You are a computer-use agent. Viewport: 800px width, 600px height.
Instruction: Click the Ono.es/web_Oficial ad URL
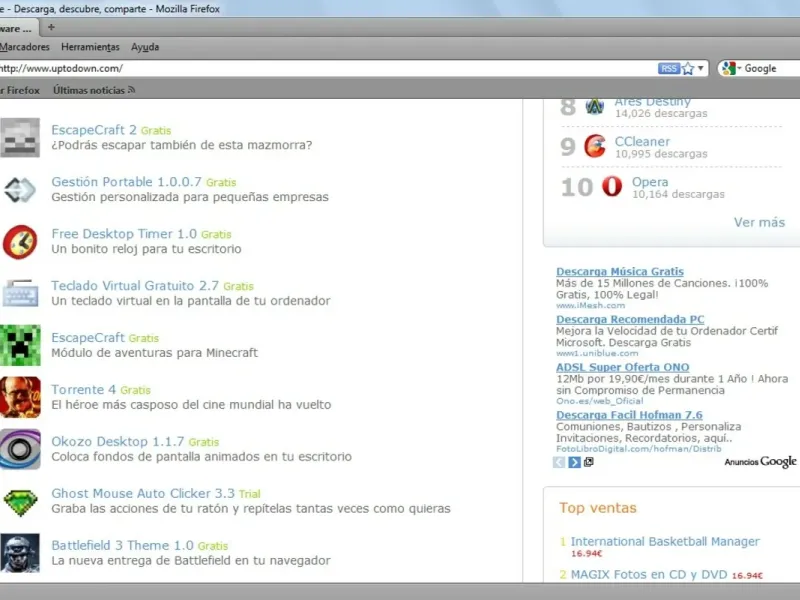point(599,401)
